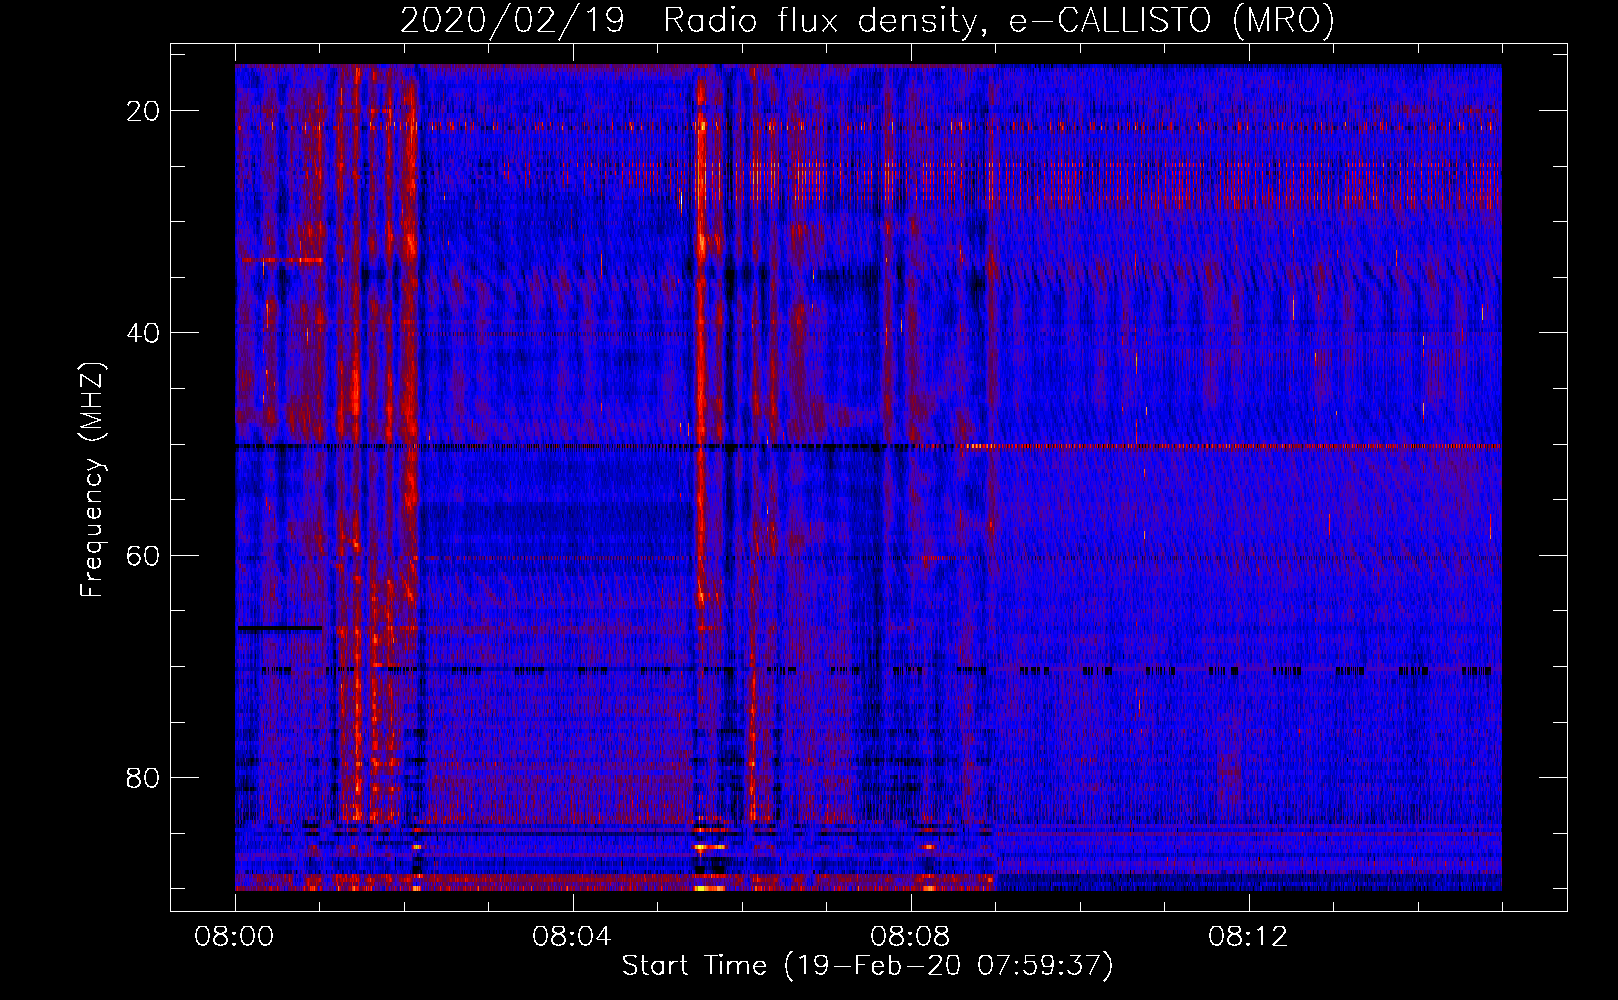Click the "40" frequency tick label
This screenshot has height=1000, width=1618.
coord(144,333)
